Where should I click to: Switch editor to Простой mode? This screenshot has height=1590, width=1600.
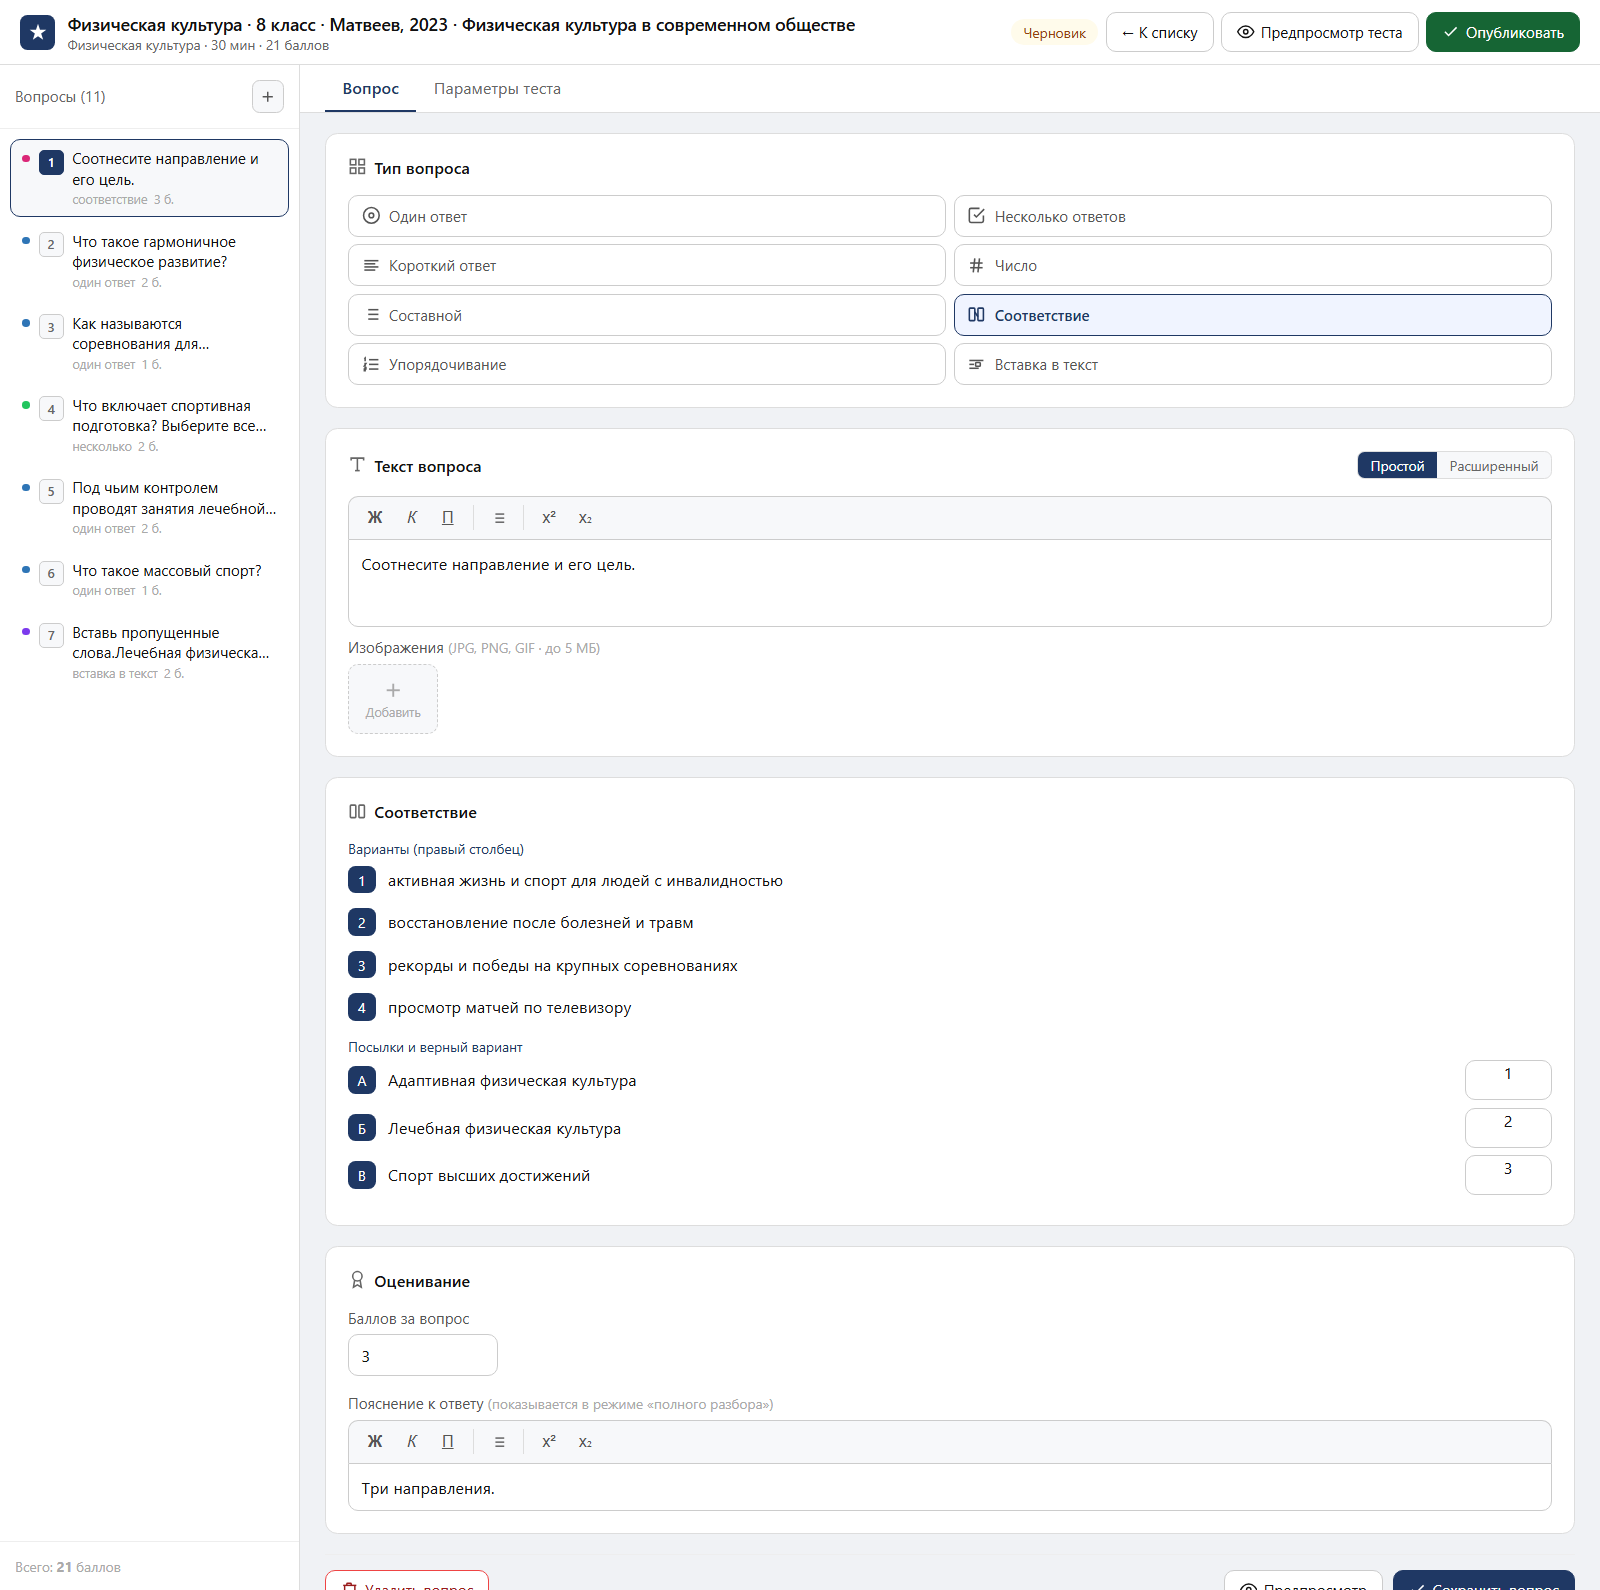pyautogui.click(x=1397, y=466)
